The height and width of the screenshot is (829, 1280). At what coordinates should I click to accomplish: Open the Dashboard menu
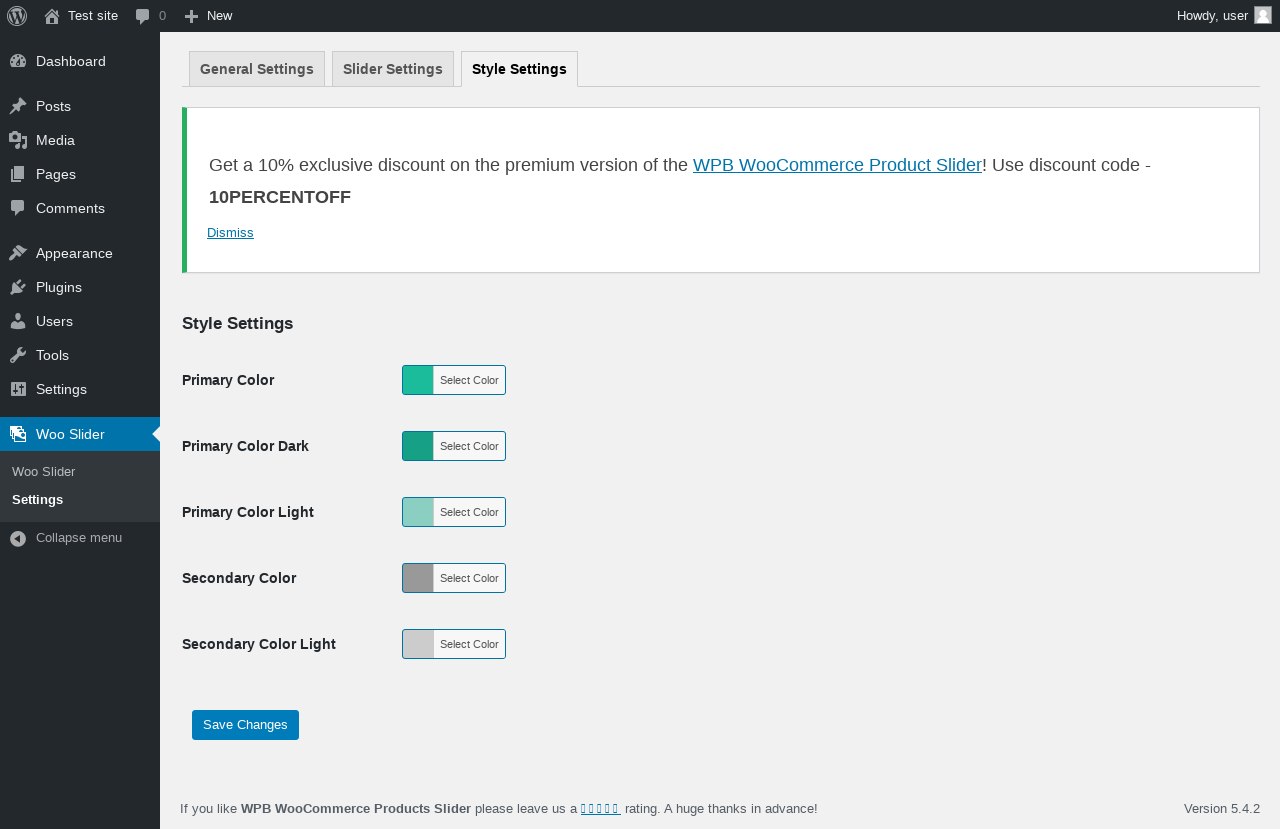(80, 61)
